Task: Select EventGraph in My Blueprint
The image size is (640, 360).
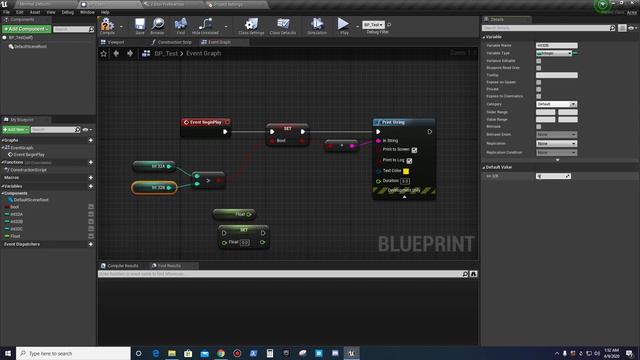Action: coord(22,148)
